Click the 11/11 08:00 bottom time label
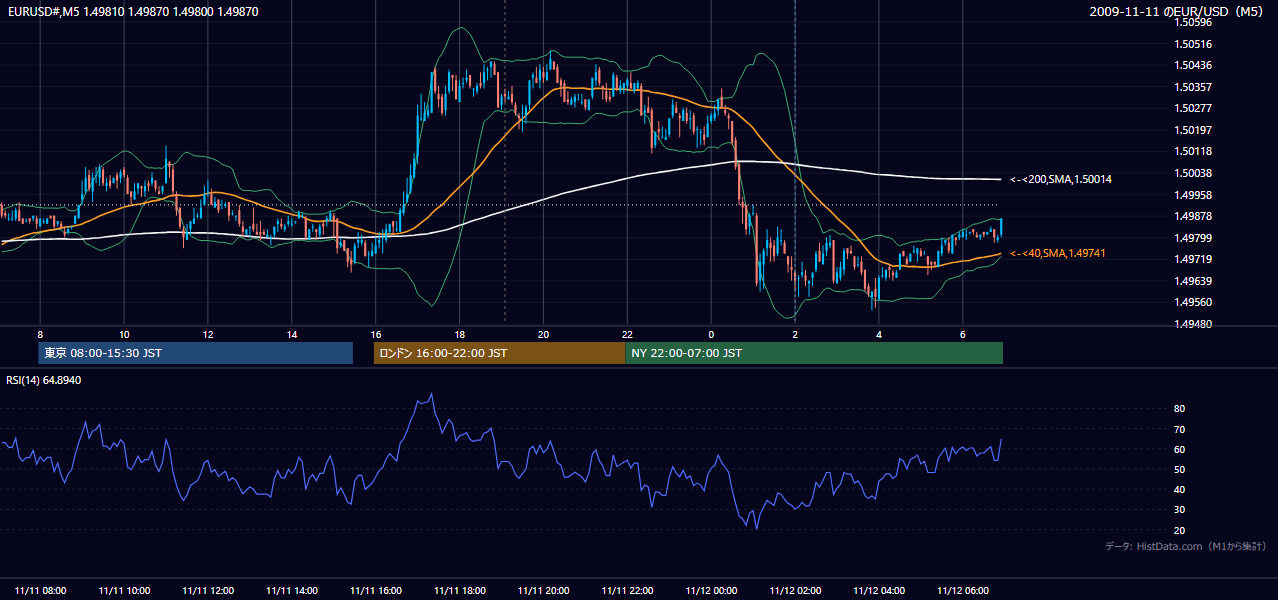The image size is (1278, 600). pyautogui.click(x=41, y=590)
